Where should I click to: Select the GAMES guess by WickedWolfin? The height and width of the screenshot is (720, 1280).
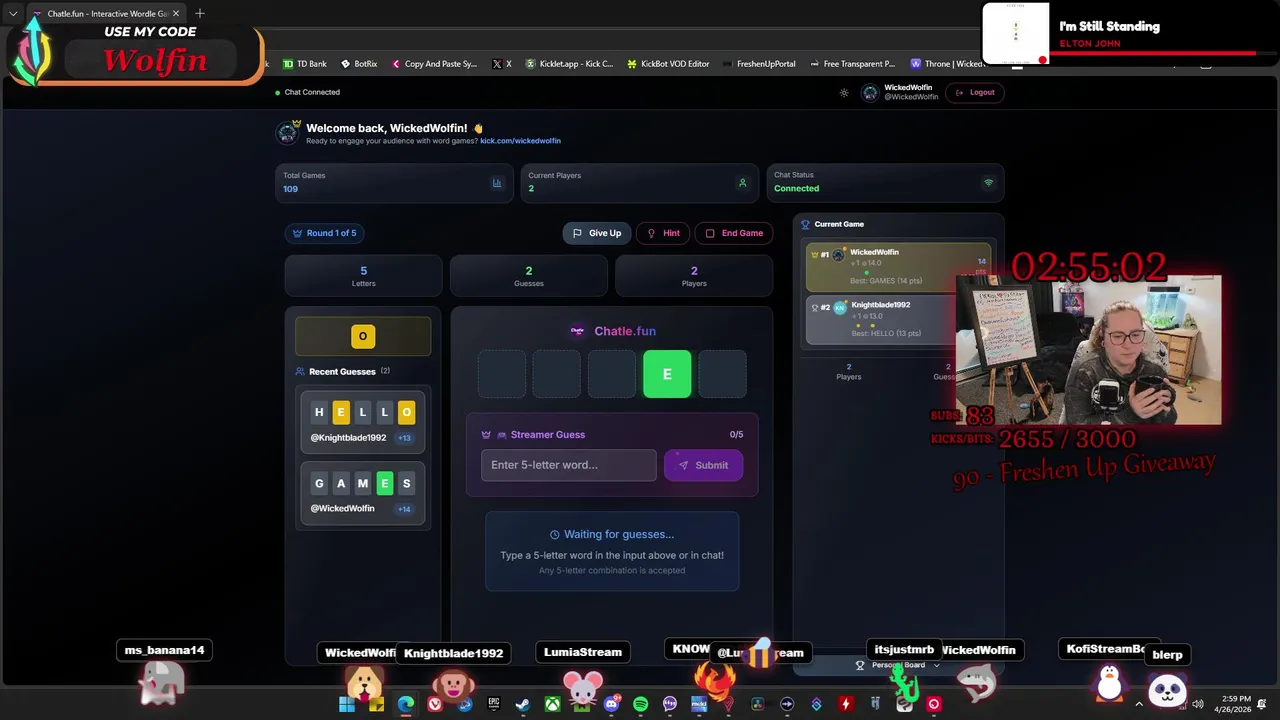pyautogui.click(x=363, y=493)
